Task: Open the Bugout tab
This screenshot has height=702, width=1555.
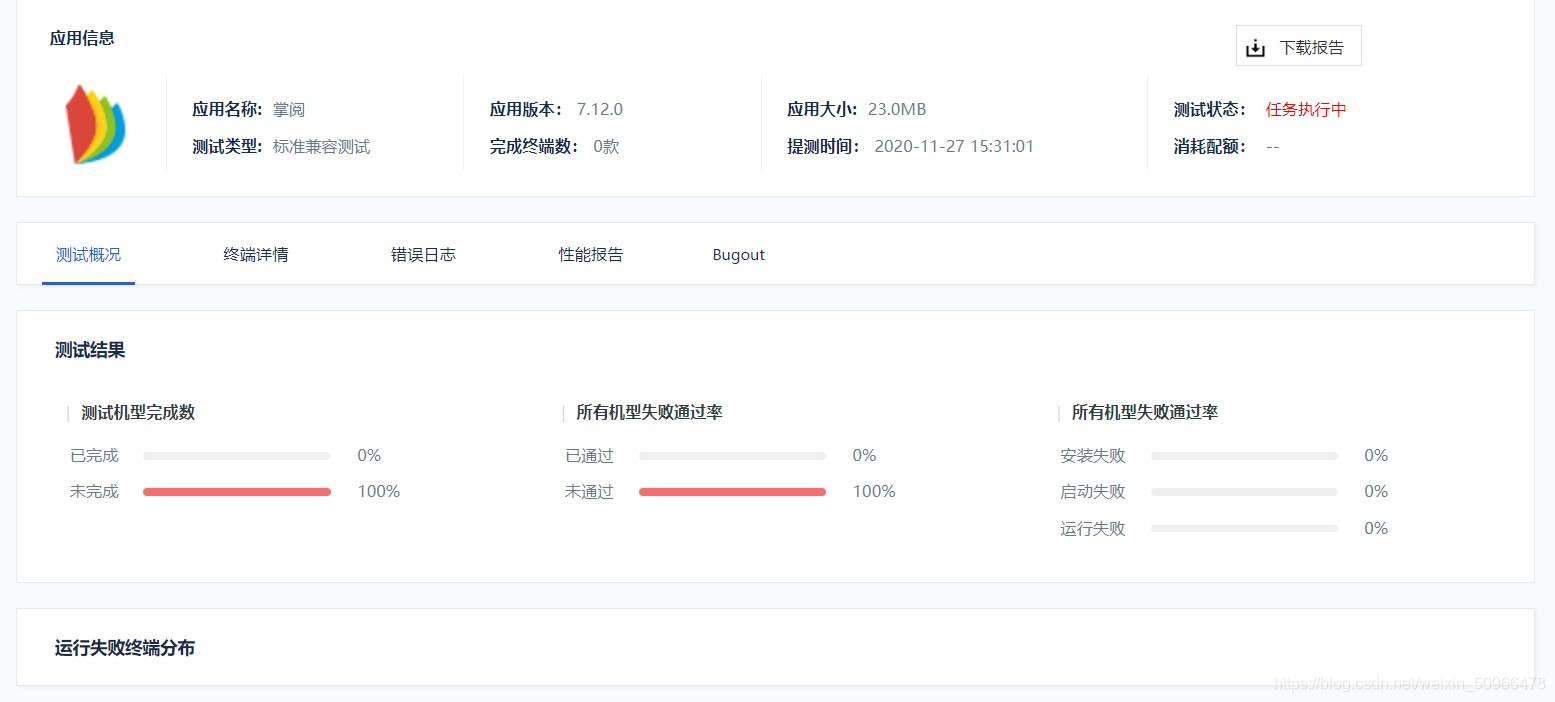Action: (738, 255)
